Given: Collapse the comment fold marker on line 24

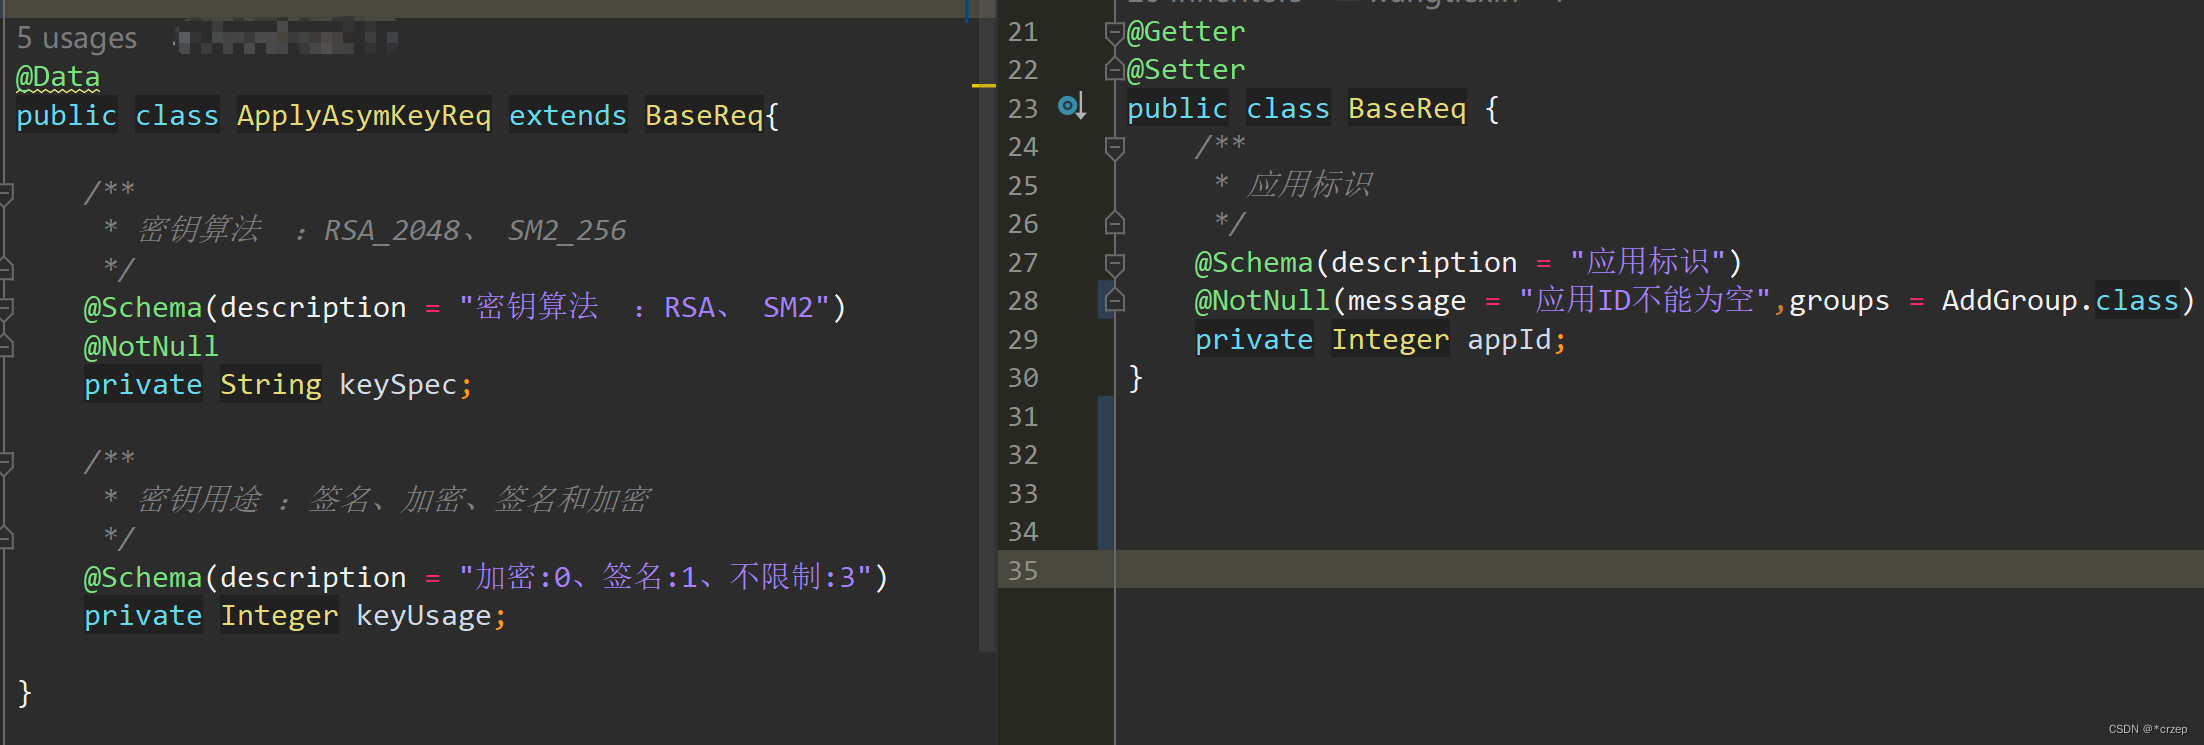Looking at the screenshot, I should tap(1114, 148).
